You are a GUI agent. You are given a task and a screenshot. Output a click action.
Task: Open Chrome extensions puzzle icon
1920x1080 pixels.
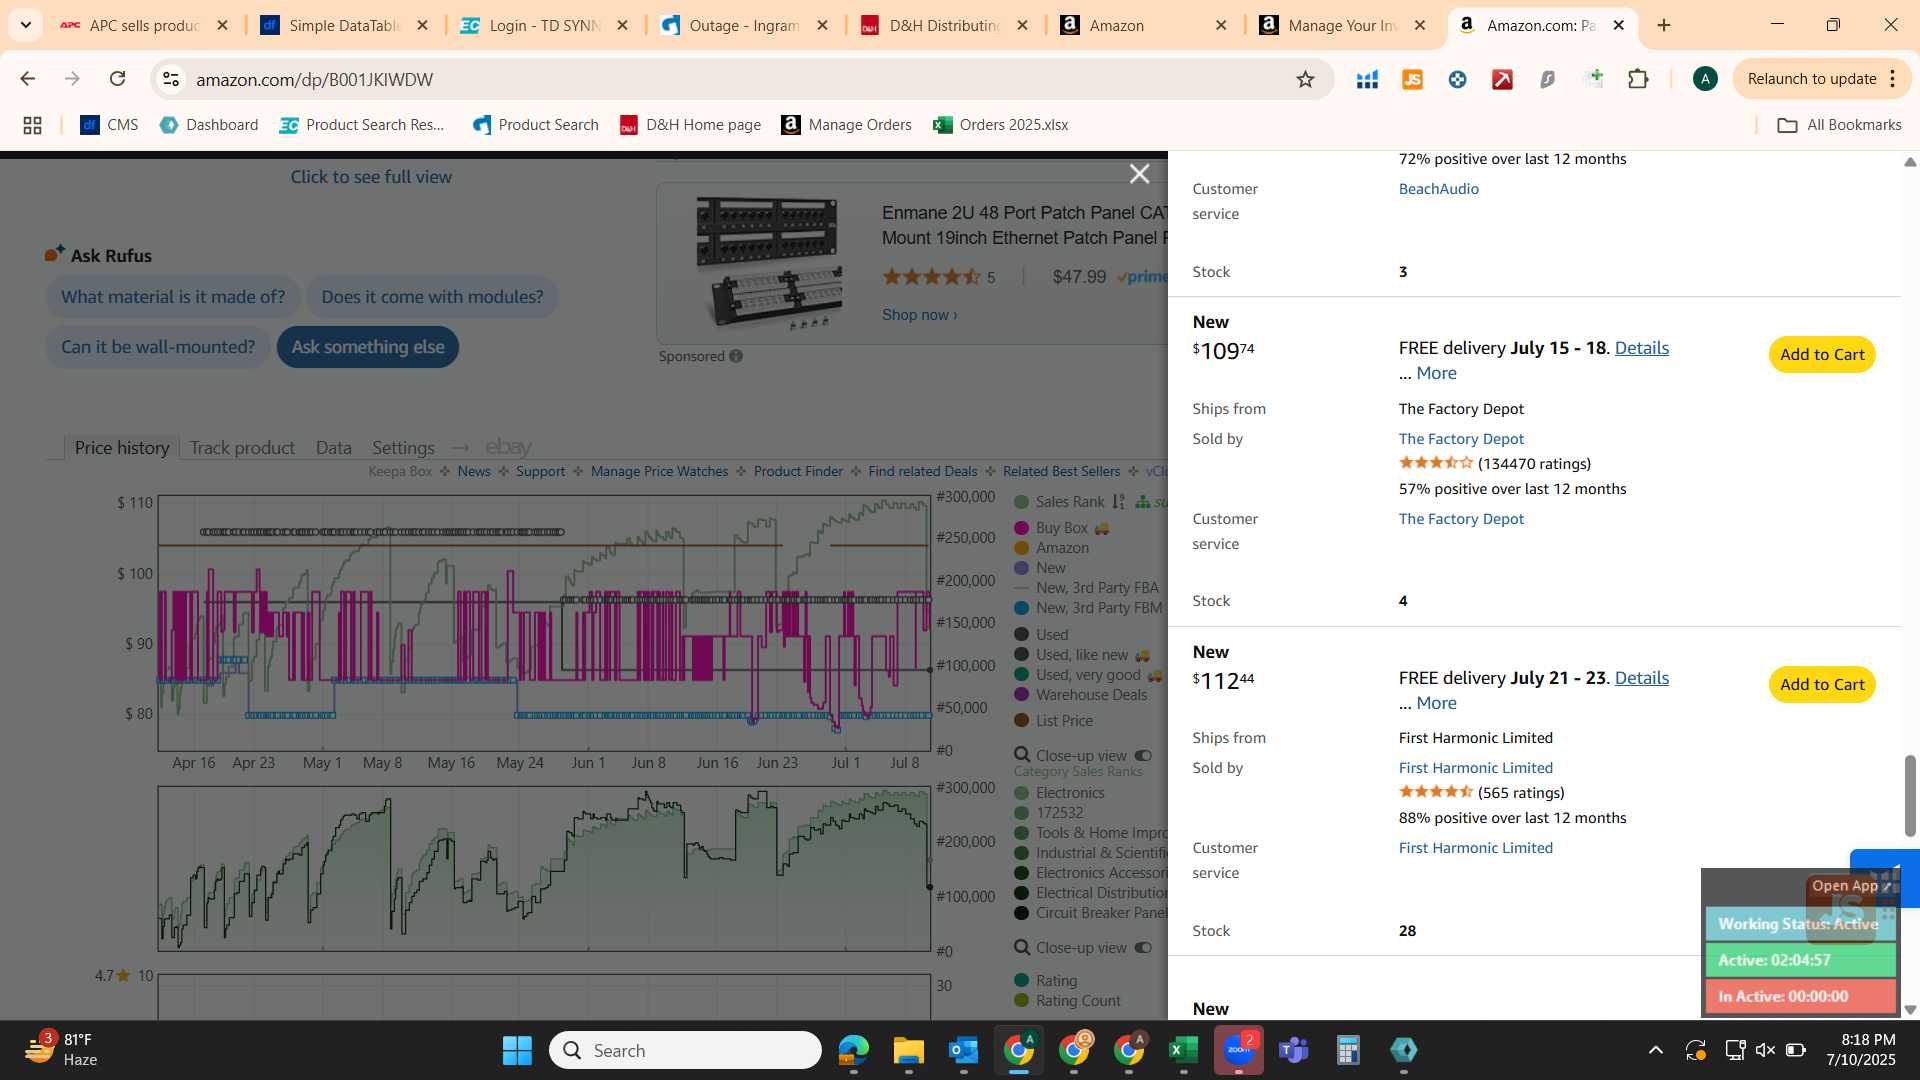[1638, 79]
